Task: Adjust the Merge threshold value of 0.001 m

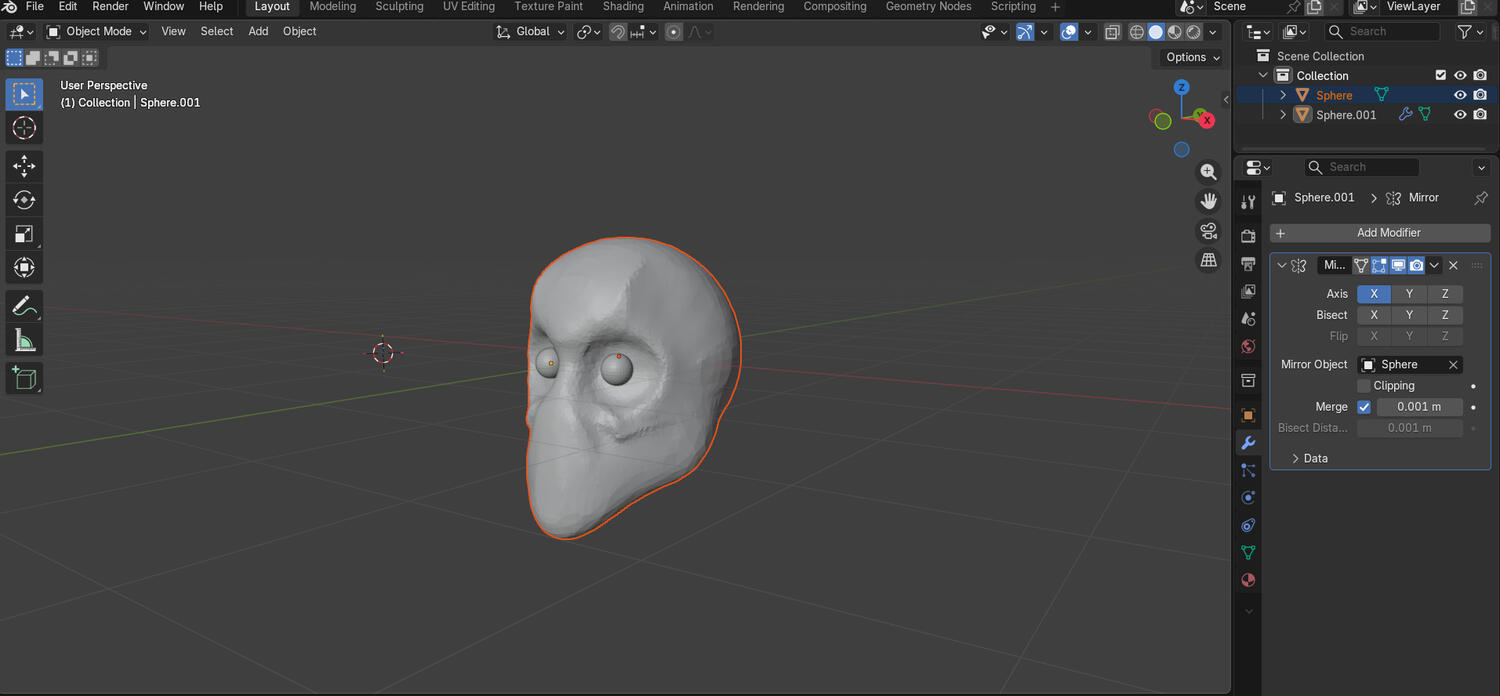Action: [x=1419, y=406]
